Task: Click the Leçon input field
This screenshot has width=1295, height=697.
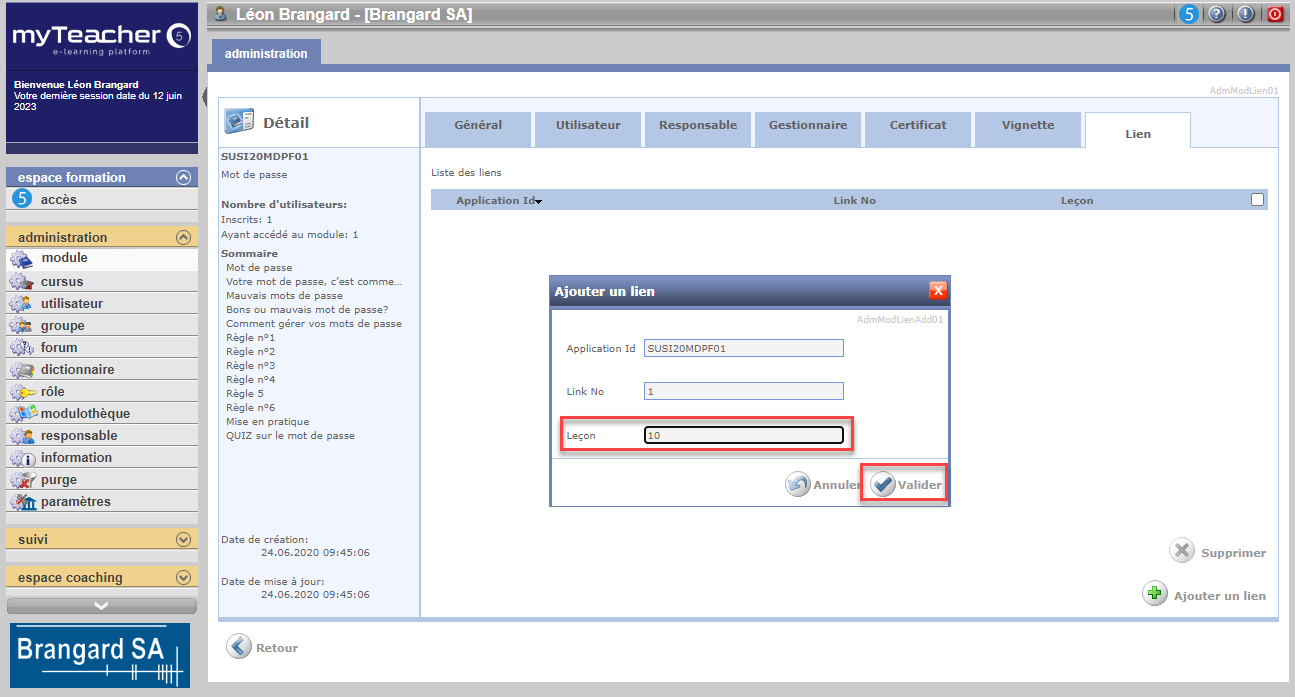Action: click(x=744, y=436)
